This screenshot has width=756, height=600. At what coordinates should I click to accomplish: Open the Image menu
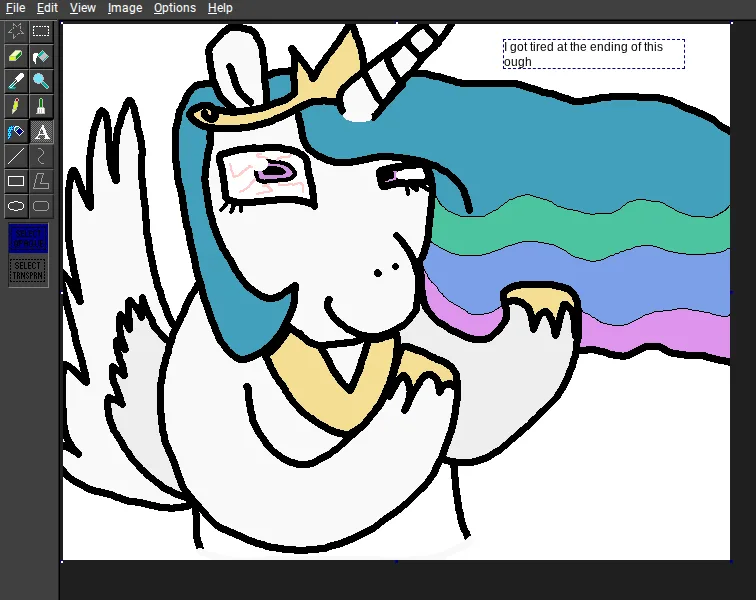click(125, 8)
